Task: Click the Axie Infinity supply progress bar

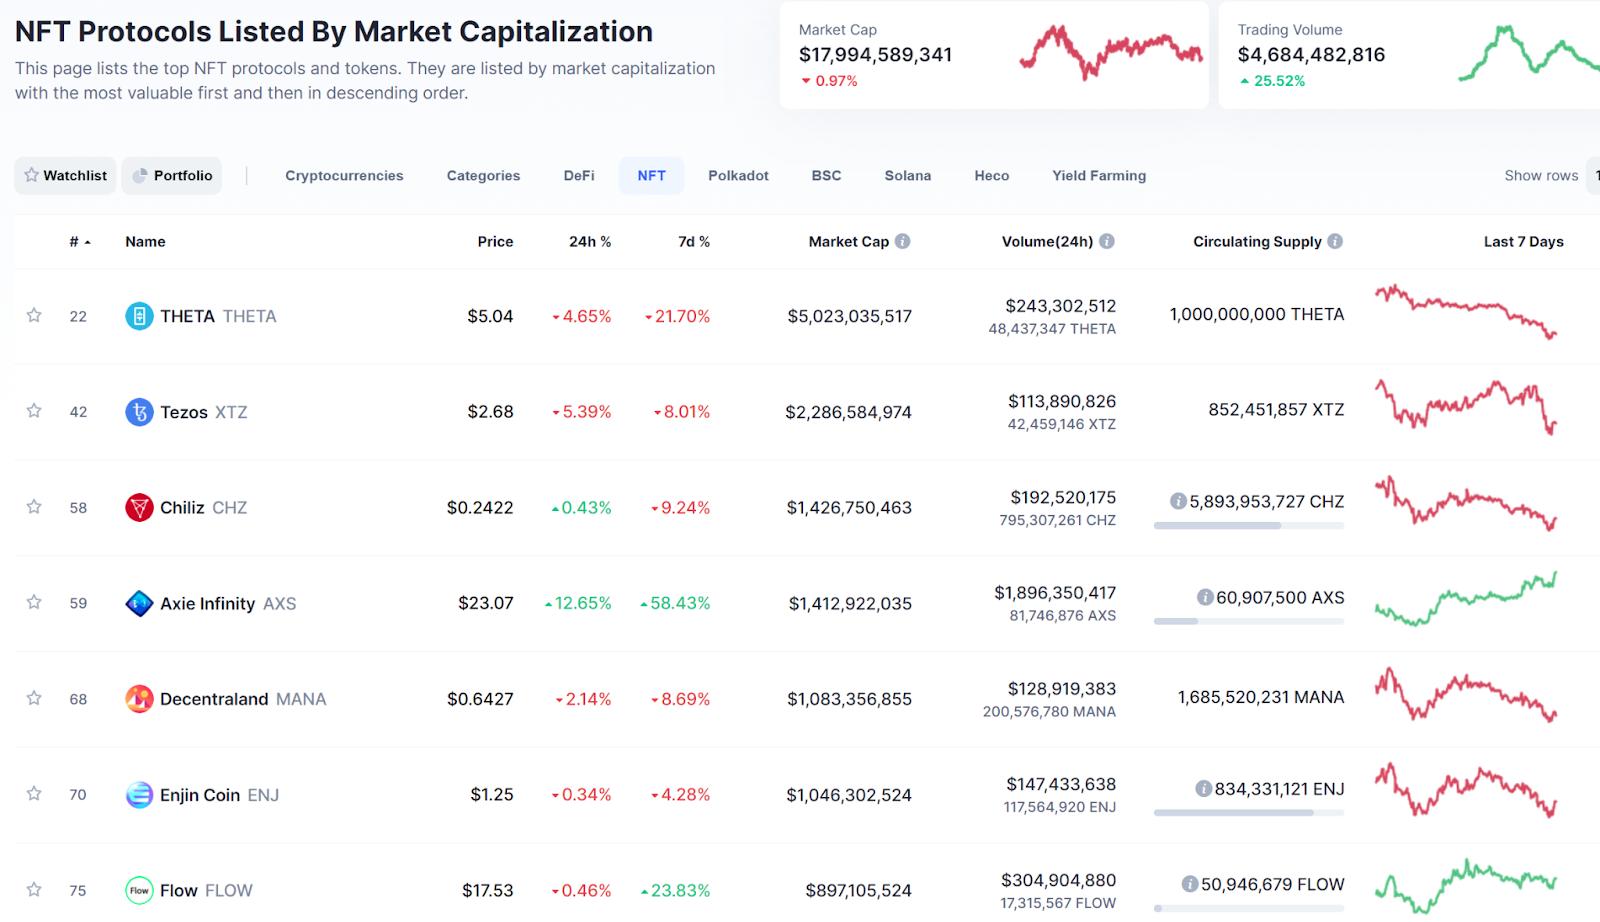Action: (1249, 621)
